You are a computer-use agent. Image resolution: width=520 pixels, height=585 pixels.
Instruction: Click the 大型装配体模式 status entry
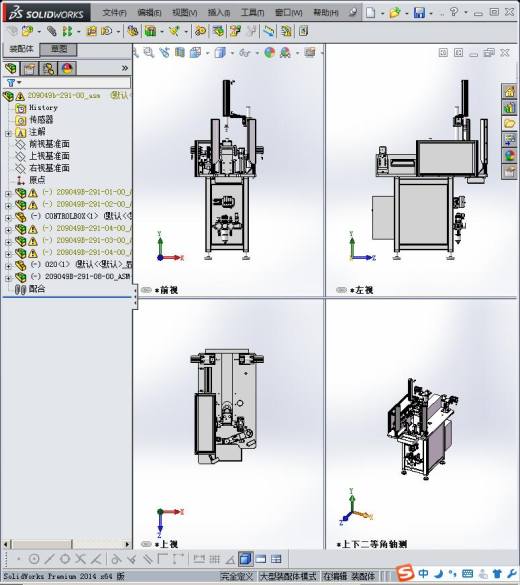click(288, 576)
